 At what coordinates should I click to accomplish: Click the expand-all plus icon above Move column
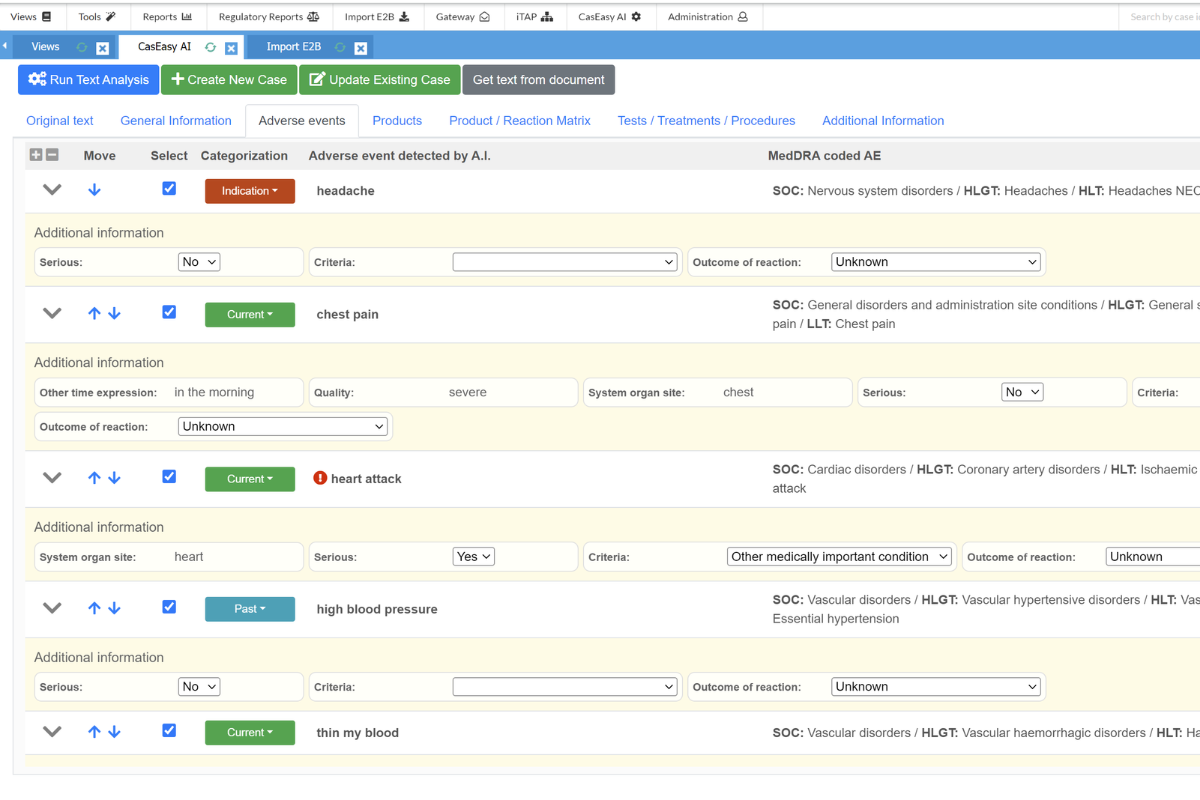(34, 155)
